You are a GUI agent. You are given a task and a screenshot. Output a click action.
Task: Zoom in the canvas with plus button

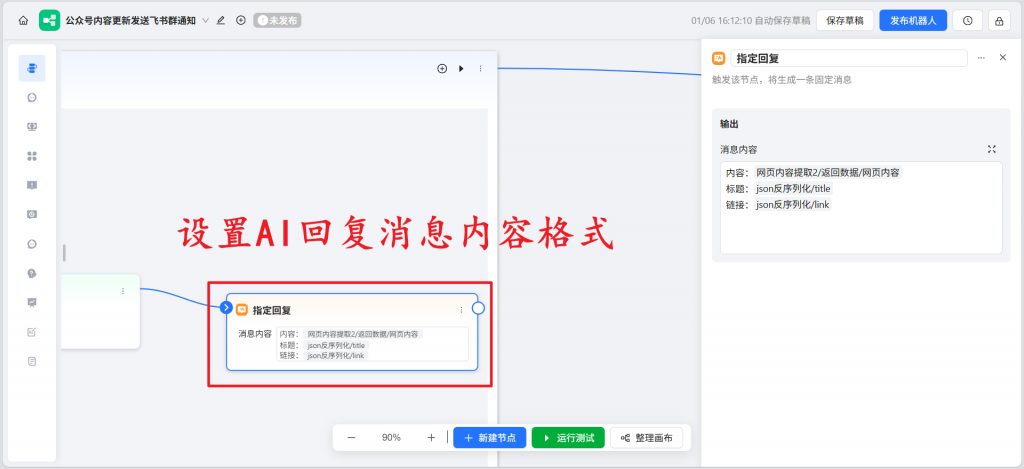tap(431, 438)
